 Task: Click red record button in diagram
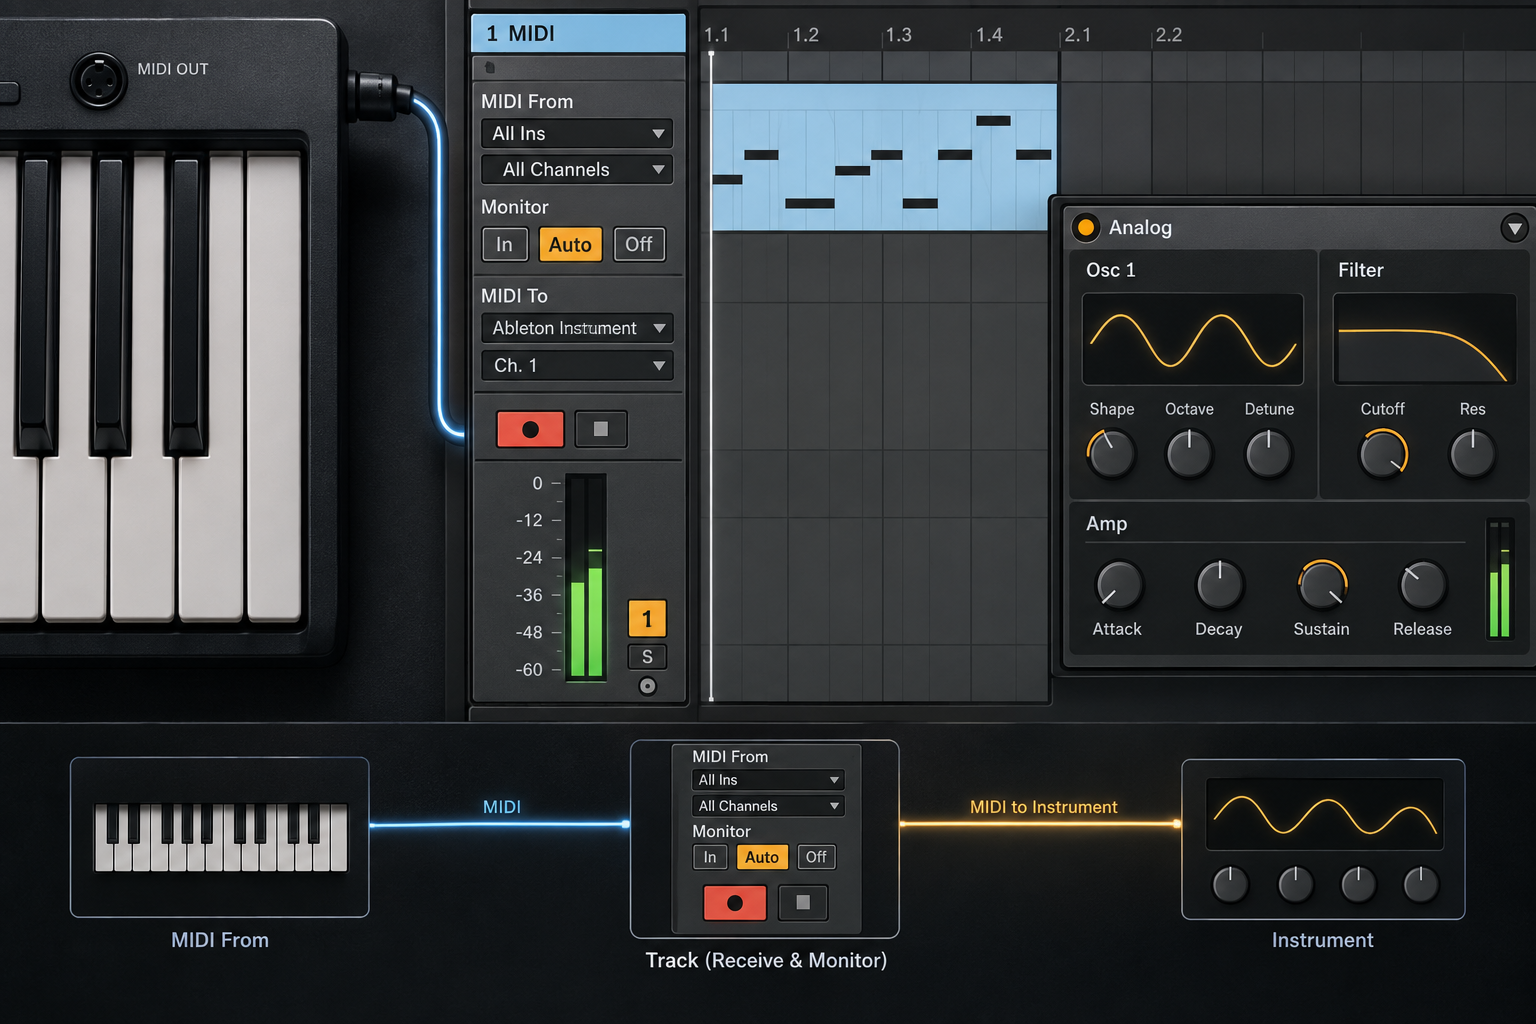pyautogui.click(x=735, y=903)
